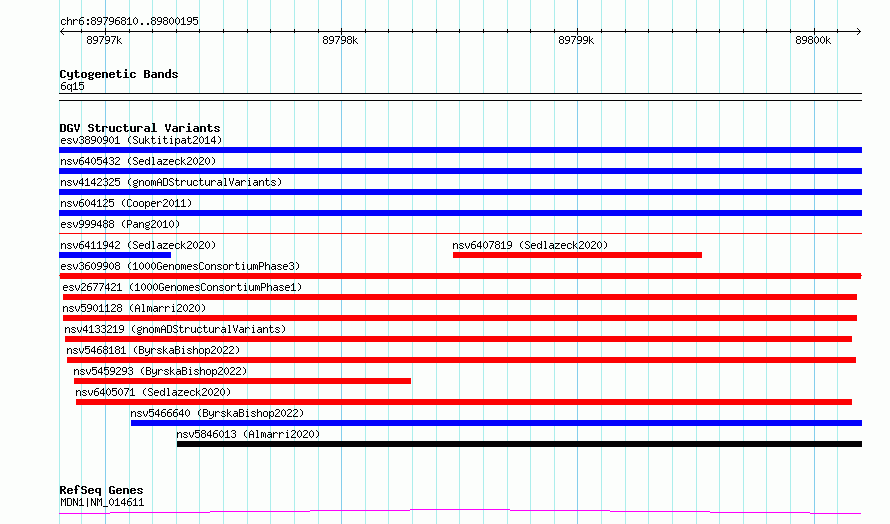Click the nsv5468181 (ByrskaBishop2022) label
The width and height of the screenshot is (890, 524).
153,350
